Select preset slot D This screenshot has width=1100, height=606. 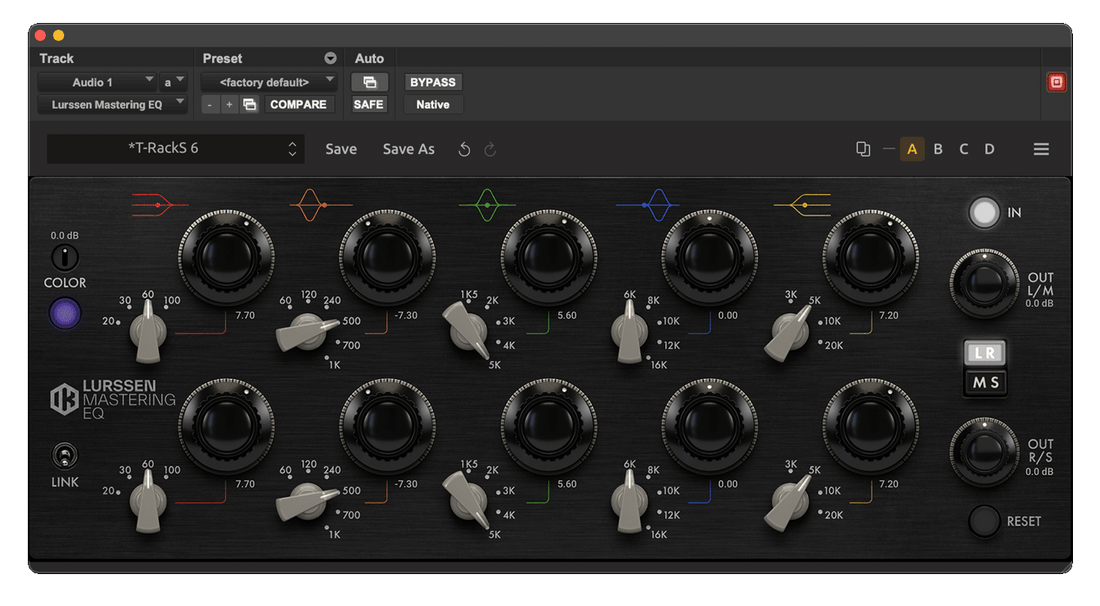[989, 149]
